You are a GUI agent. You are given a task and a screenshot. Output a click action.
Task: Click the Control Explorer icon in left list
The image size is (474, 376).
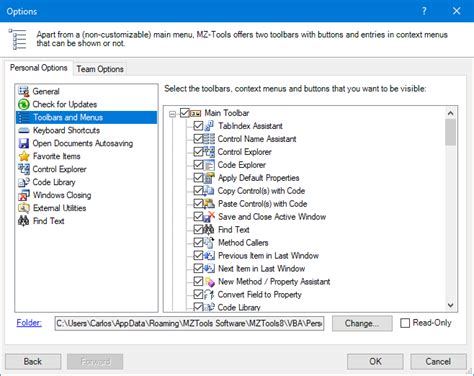coord(24,169)
